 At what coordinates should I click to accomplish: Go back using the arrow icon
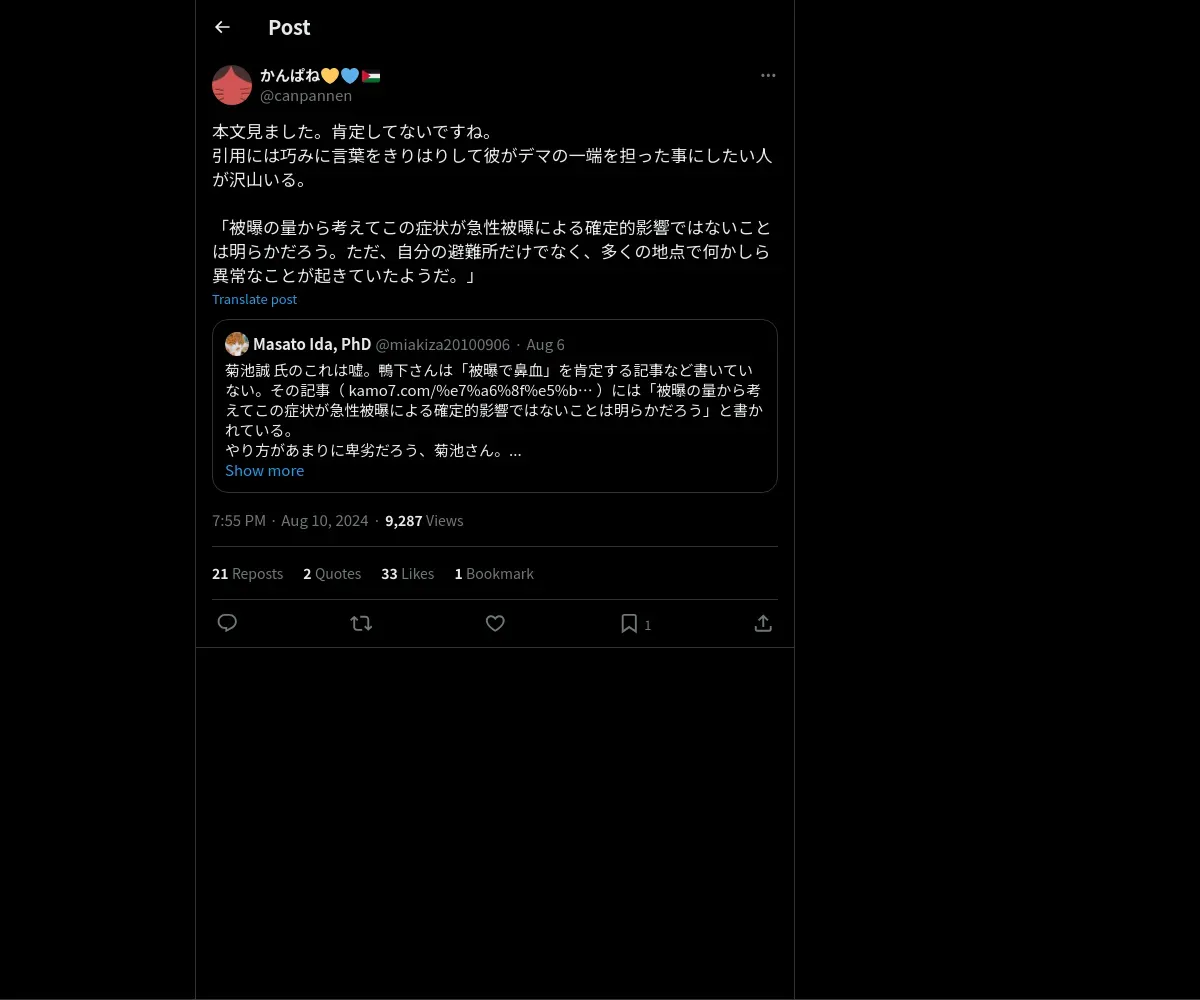point(222,27)
